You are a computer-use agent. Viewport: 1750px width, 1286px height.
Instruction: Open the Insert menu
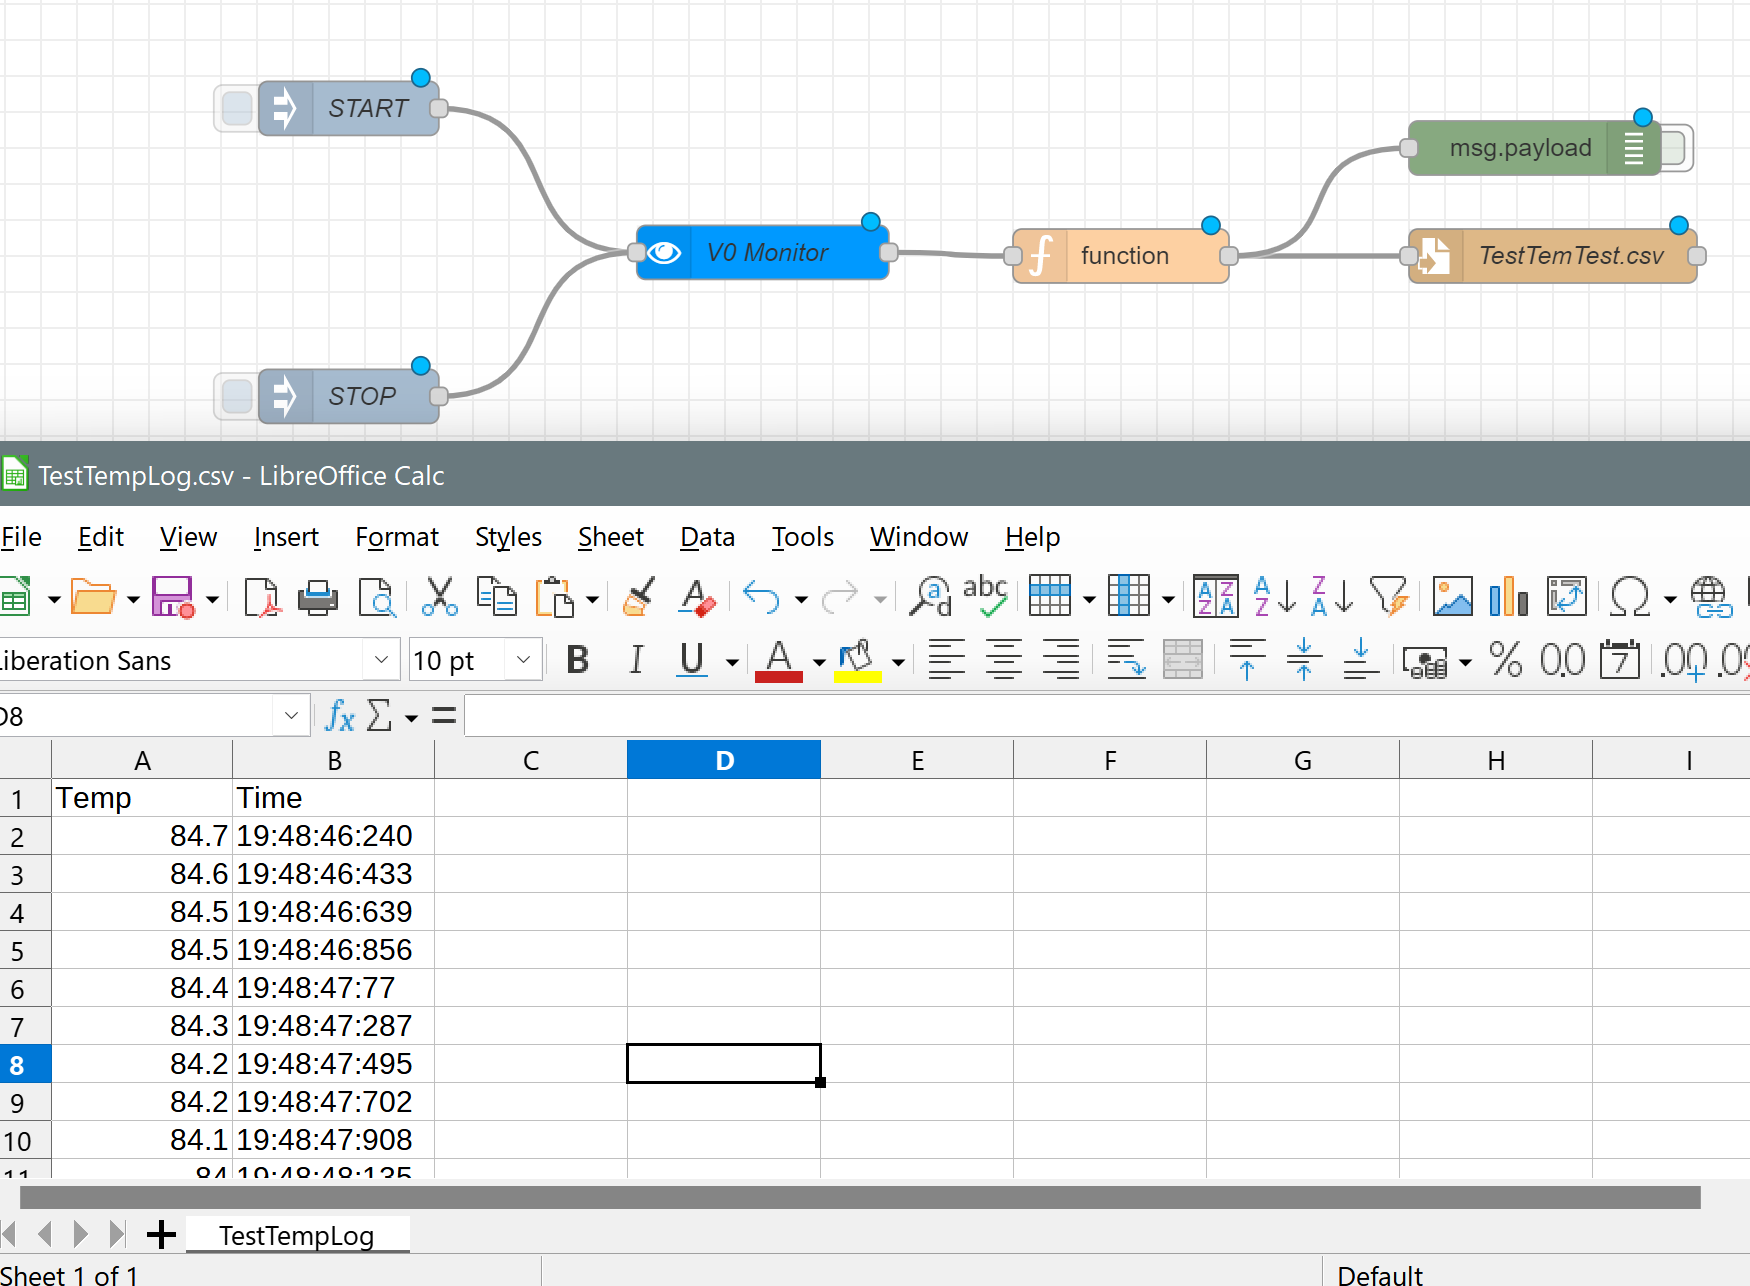coord(286,537)
